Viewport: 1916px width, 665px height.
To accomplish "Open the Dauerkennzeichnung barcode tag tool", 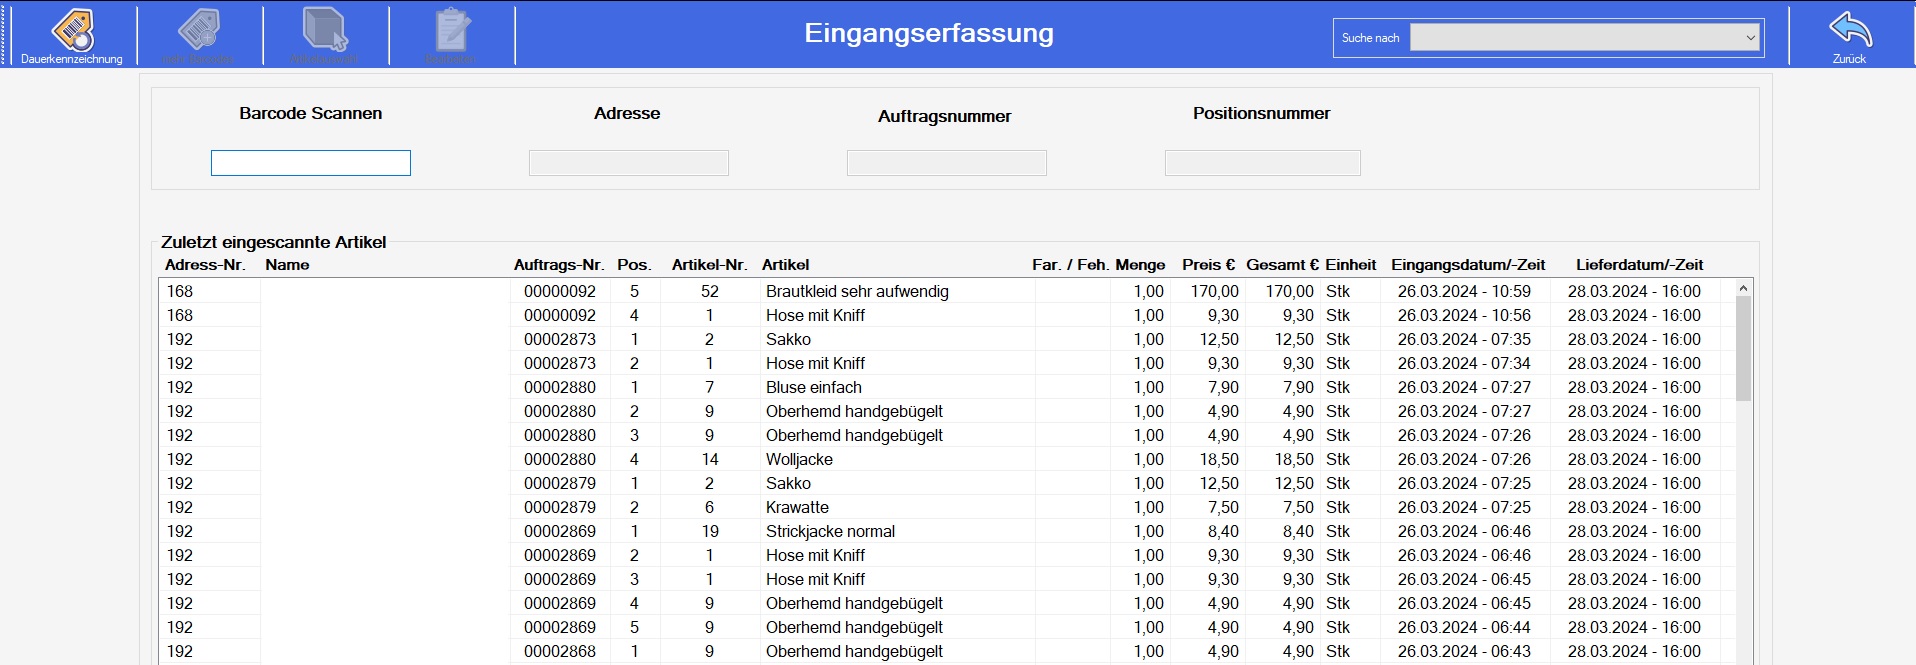I will (72, 35).
